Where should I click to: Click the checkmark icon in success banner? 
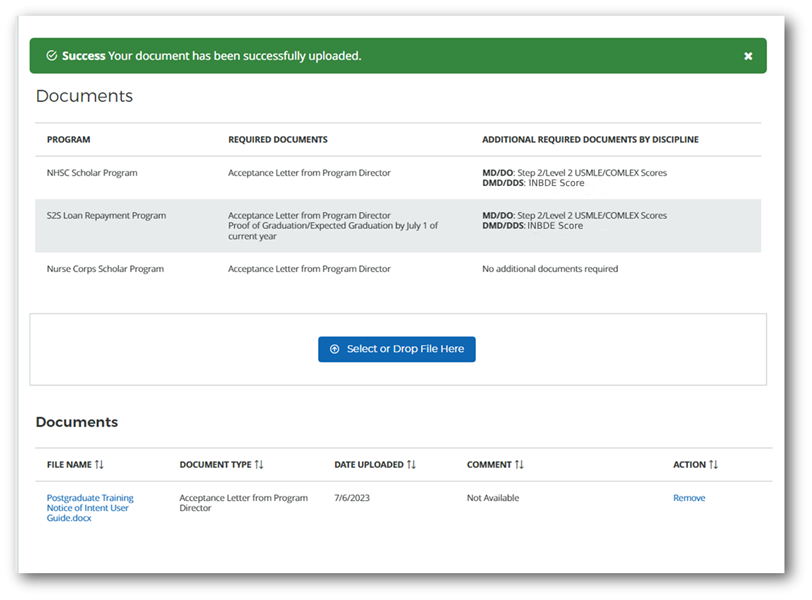[x=51, y=56]
